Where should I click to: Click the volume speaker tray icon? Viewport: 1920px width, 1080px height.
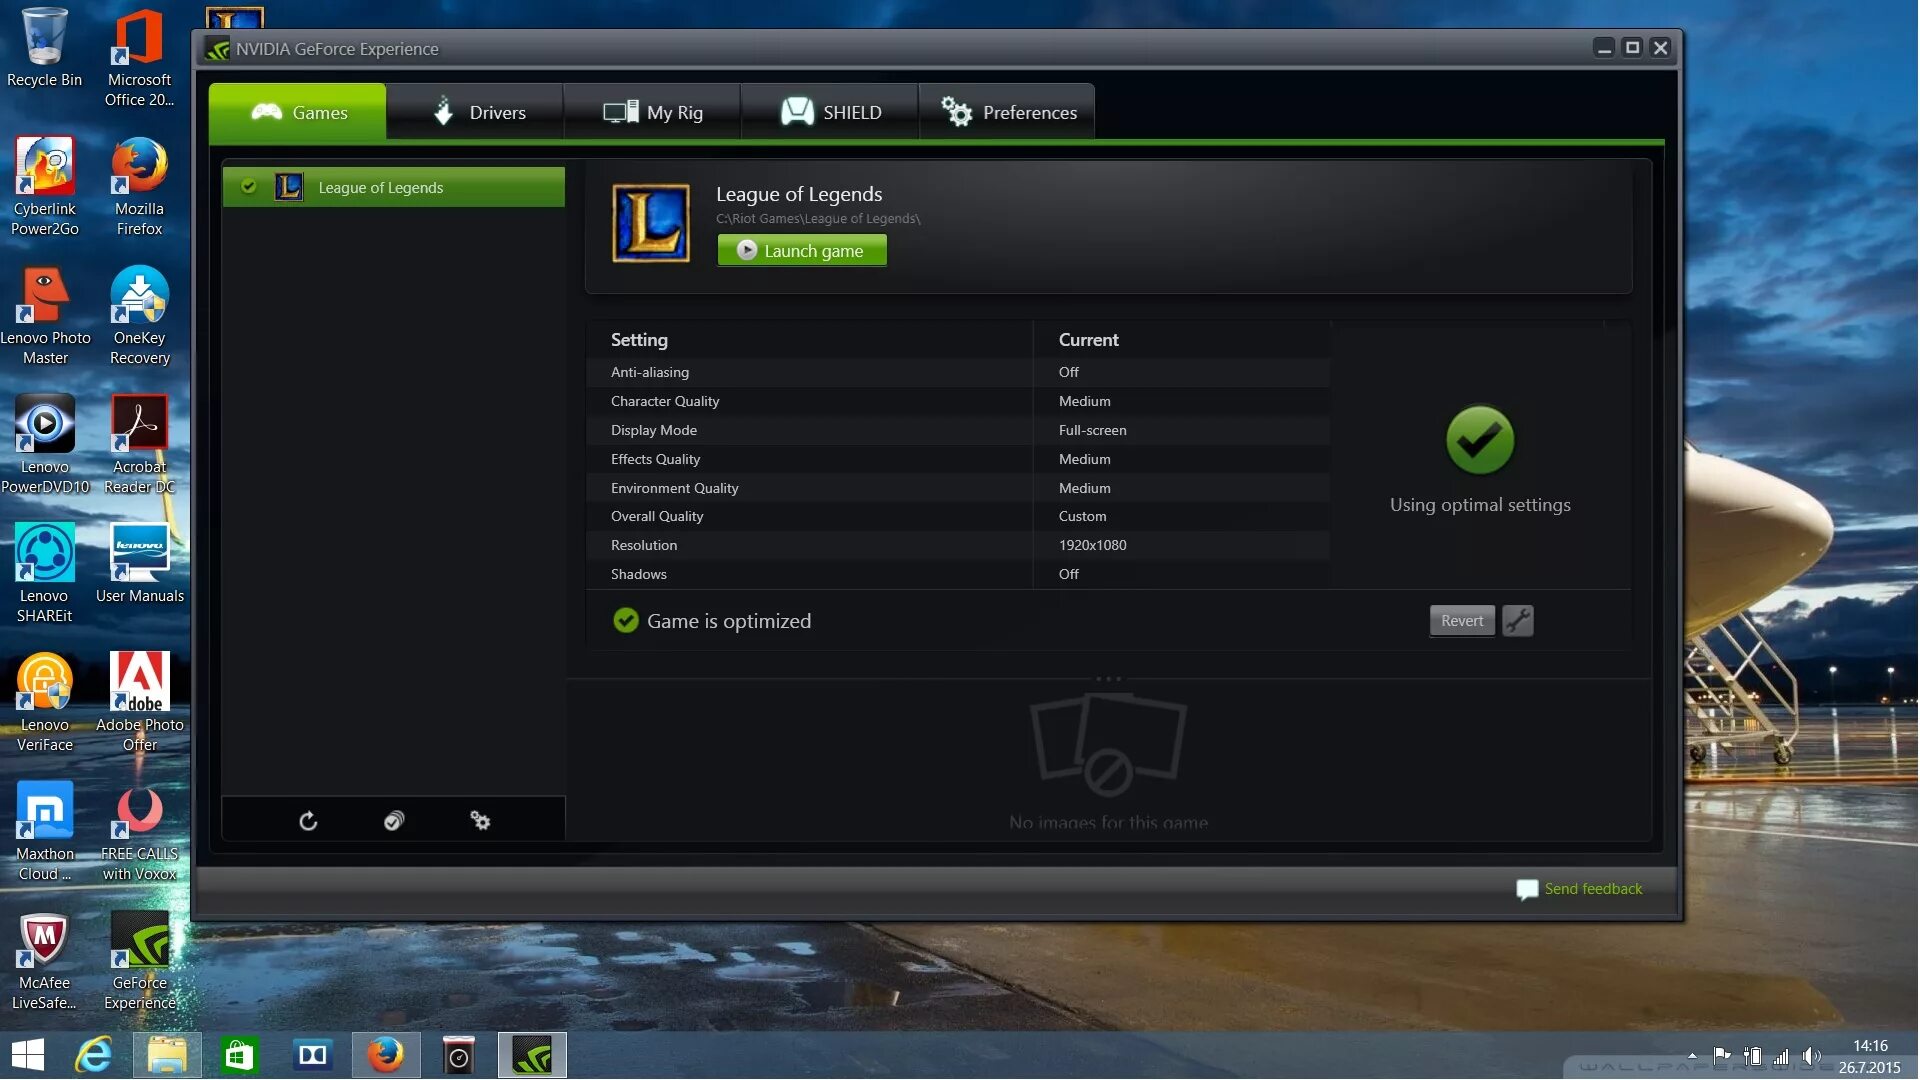pos(1811,1056)
